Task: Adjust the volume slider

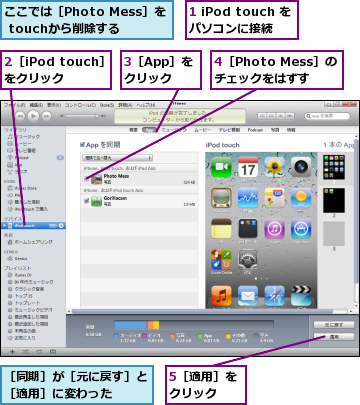Action: click(x=83, y=116)
